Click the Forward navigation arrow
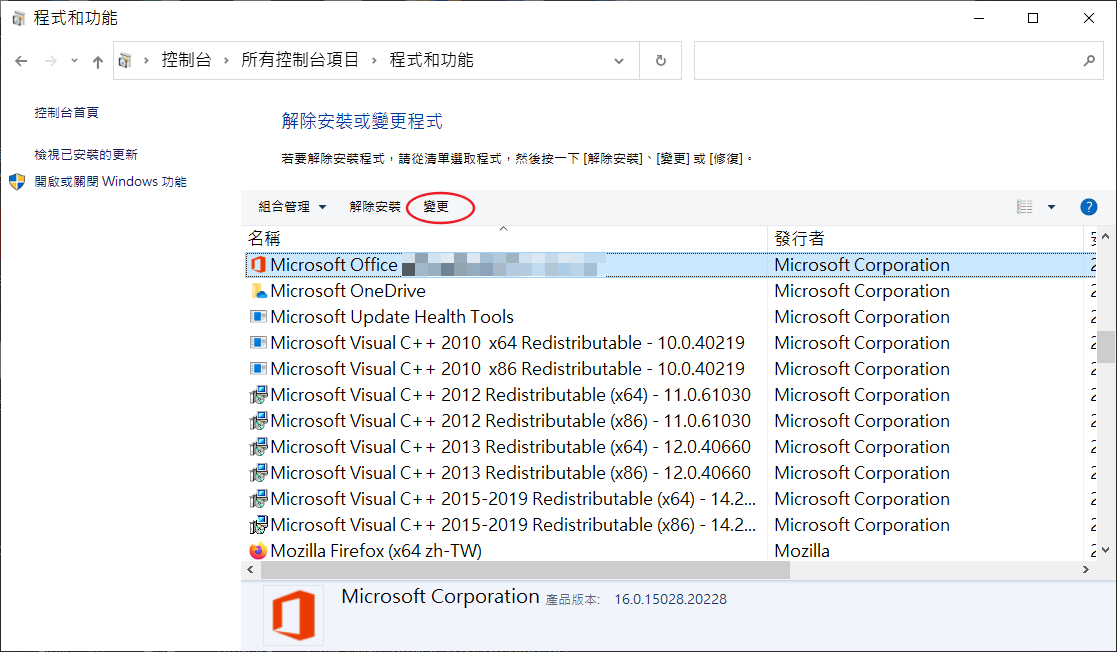 point(51,61)
